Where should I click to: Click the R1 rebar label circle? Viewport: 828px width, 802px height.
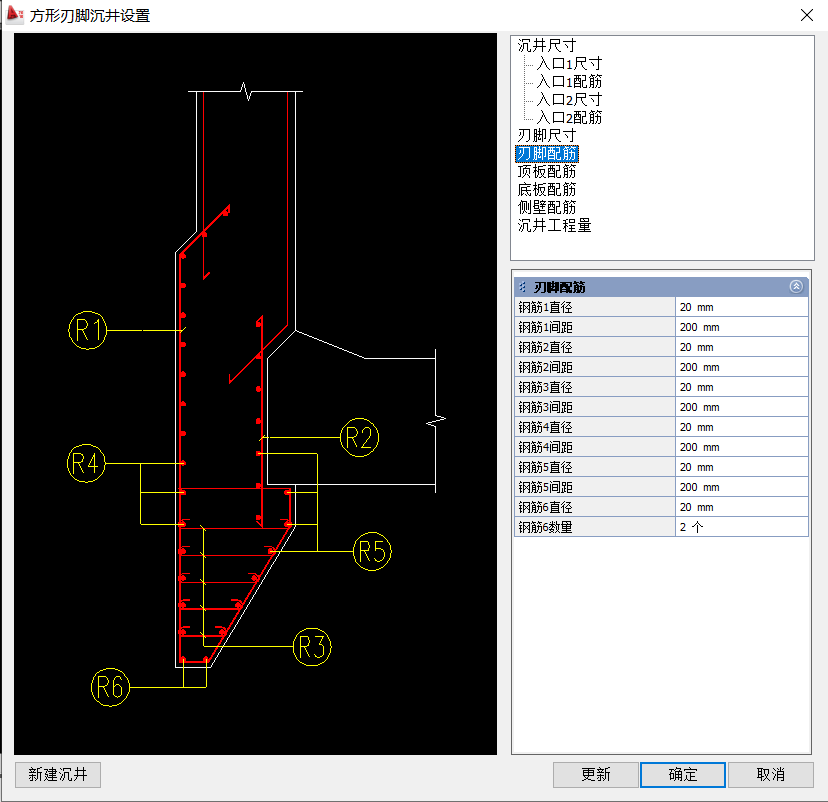[x=88, y=330]
